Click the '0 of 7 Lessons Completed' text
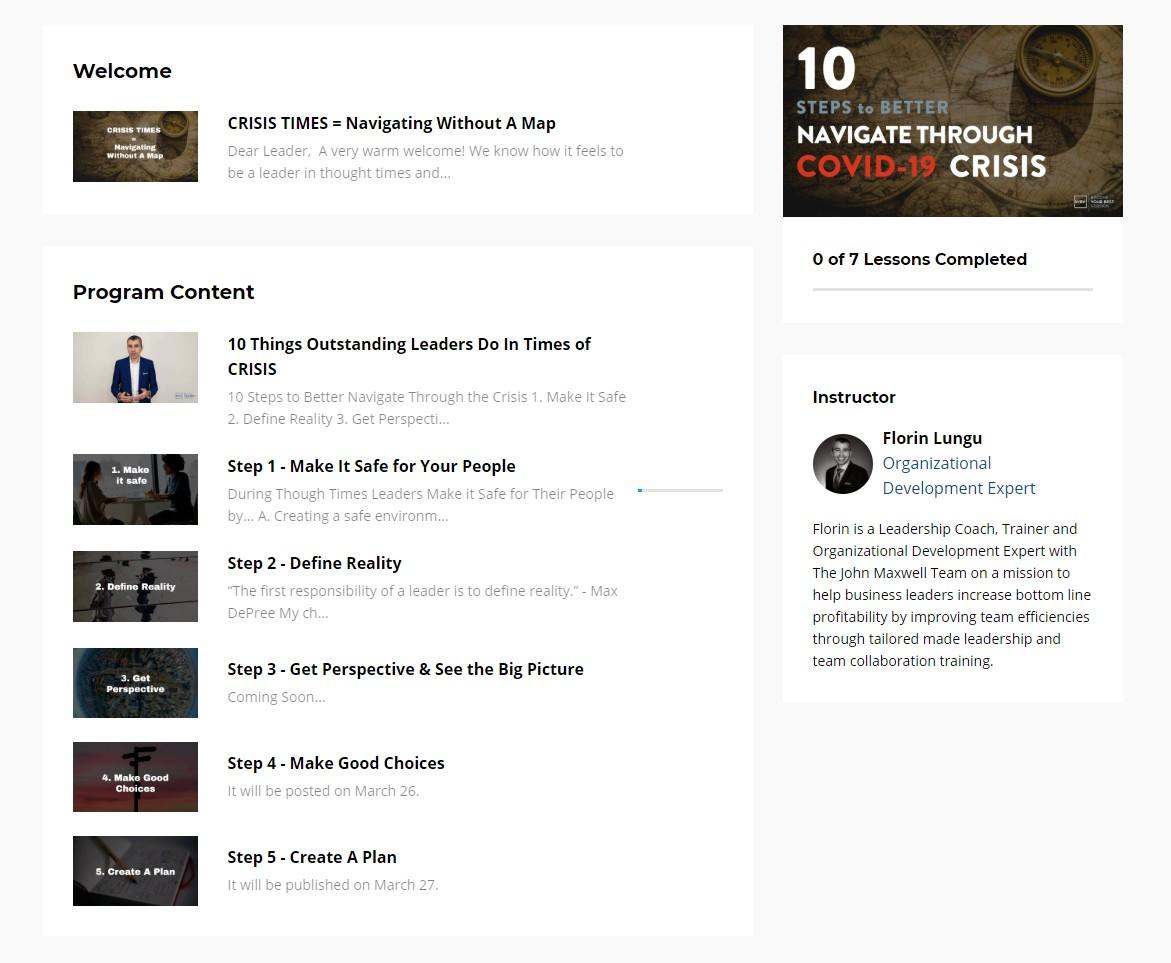 click(919, 259)
